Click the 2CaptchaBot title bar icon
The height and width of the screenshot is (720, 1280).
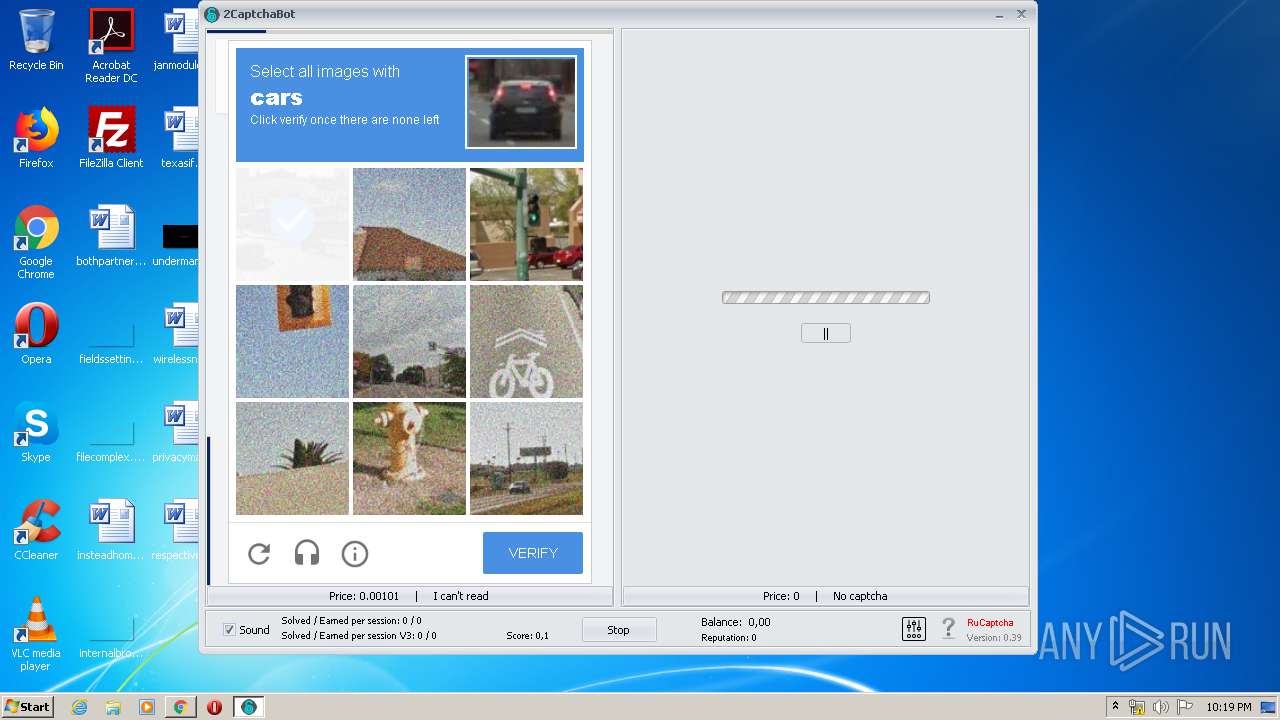click(x=212, y=14)
